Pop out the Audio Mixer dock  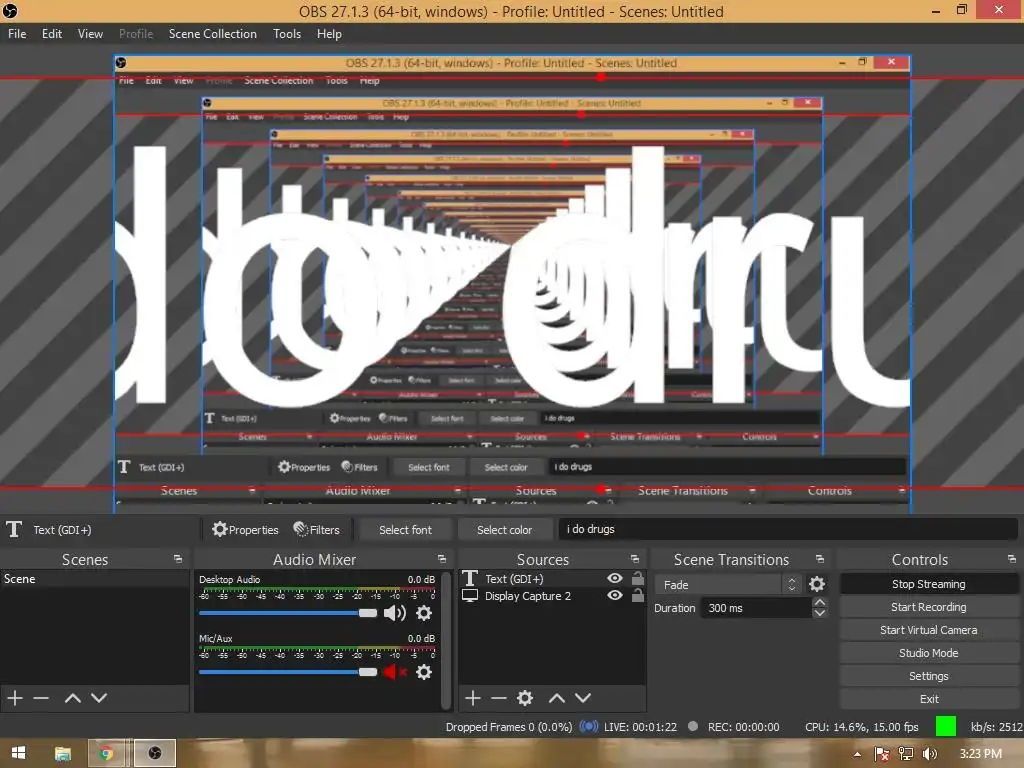click(x=441, y=560)
